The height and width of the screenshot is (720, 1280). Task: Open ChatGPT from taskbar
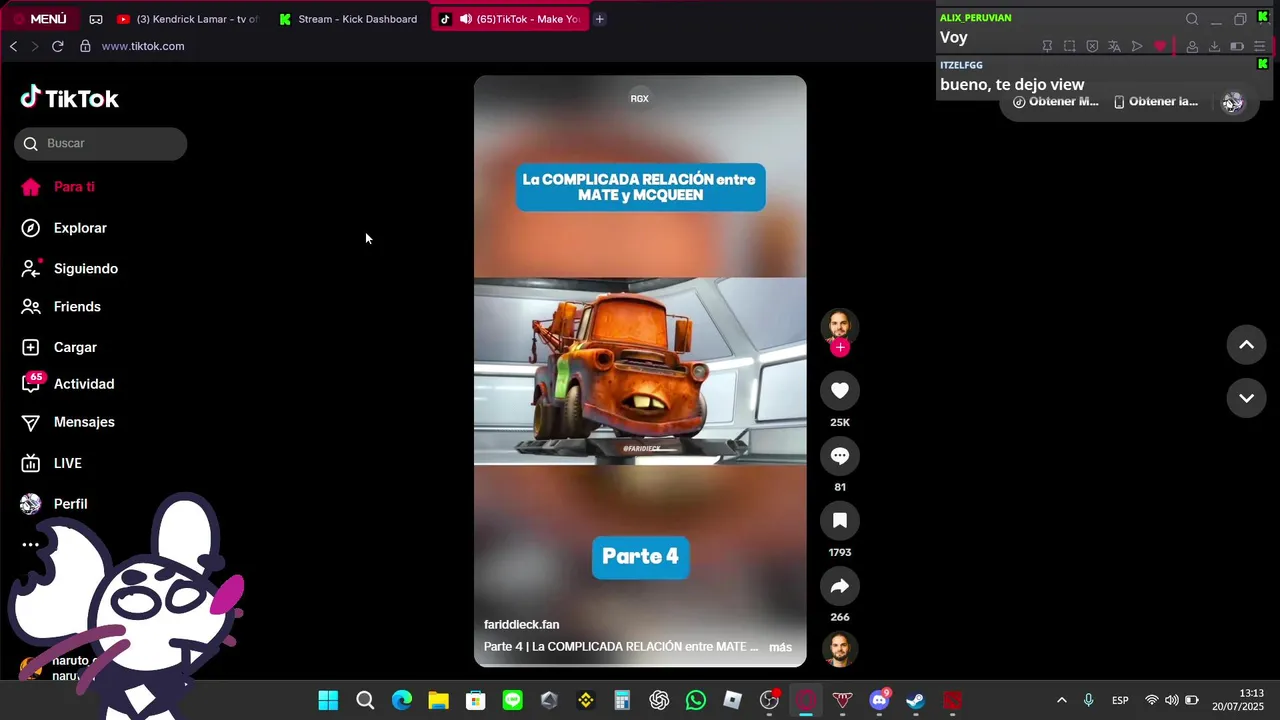coord(659,700)
